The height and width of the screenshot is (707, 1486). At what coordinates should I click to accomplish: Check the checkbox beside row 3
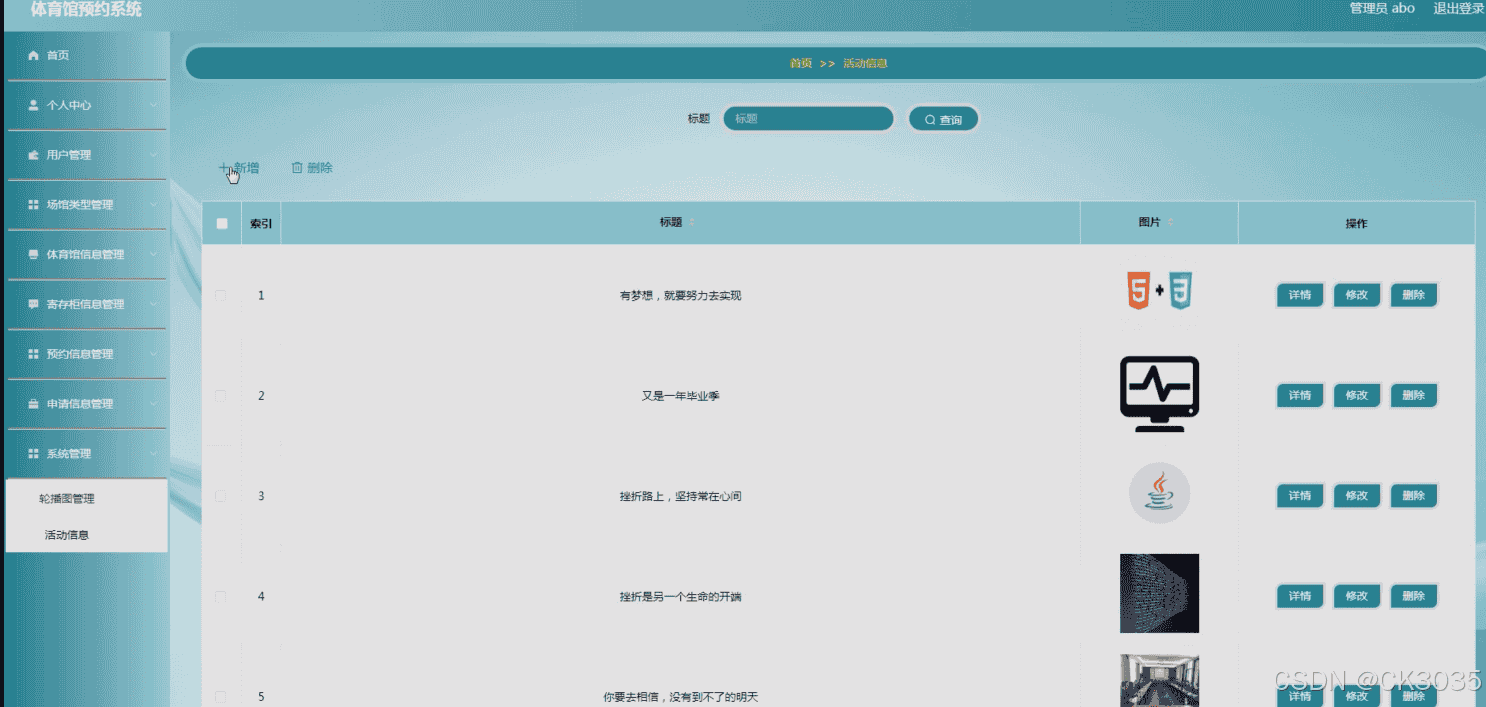point(221,496)
